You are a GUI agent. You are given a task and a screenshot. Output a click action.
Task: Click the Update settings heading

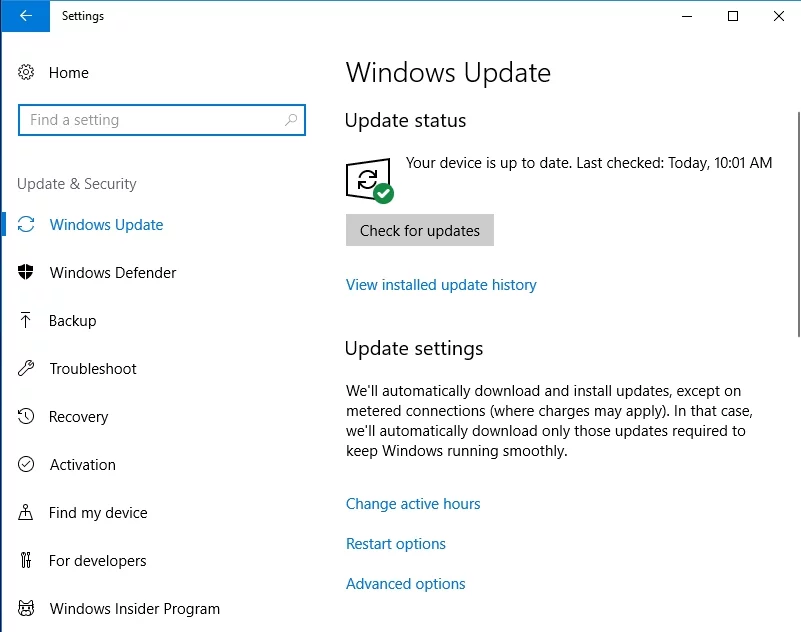tap(414, 348)
